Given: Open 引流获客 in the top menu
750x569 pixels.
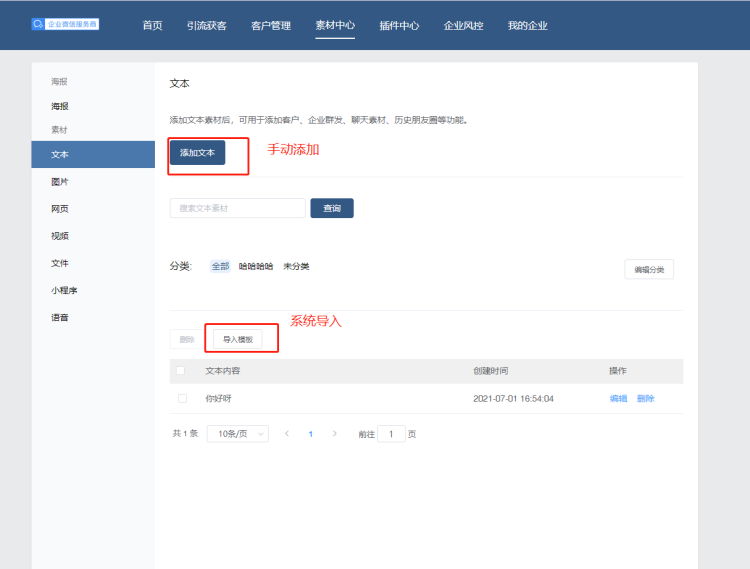Looking at the screenshot, I should (x=206, y=25).
